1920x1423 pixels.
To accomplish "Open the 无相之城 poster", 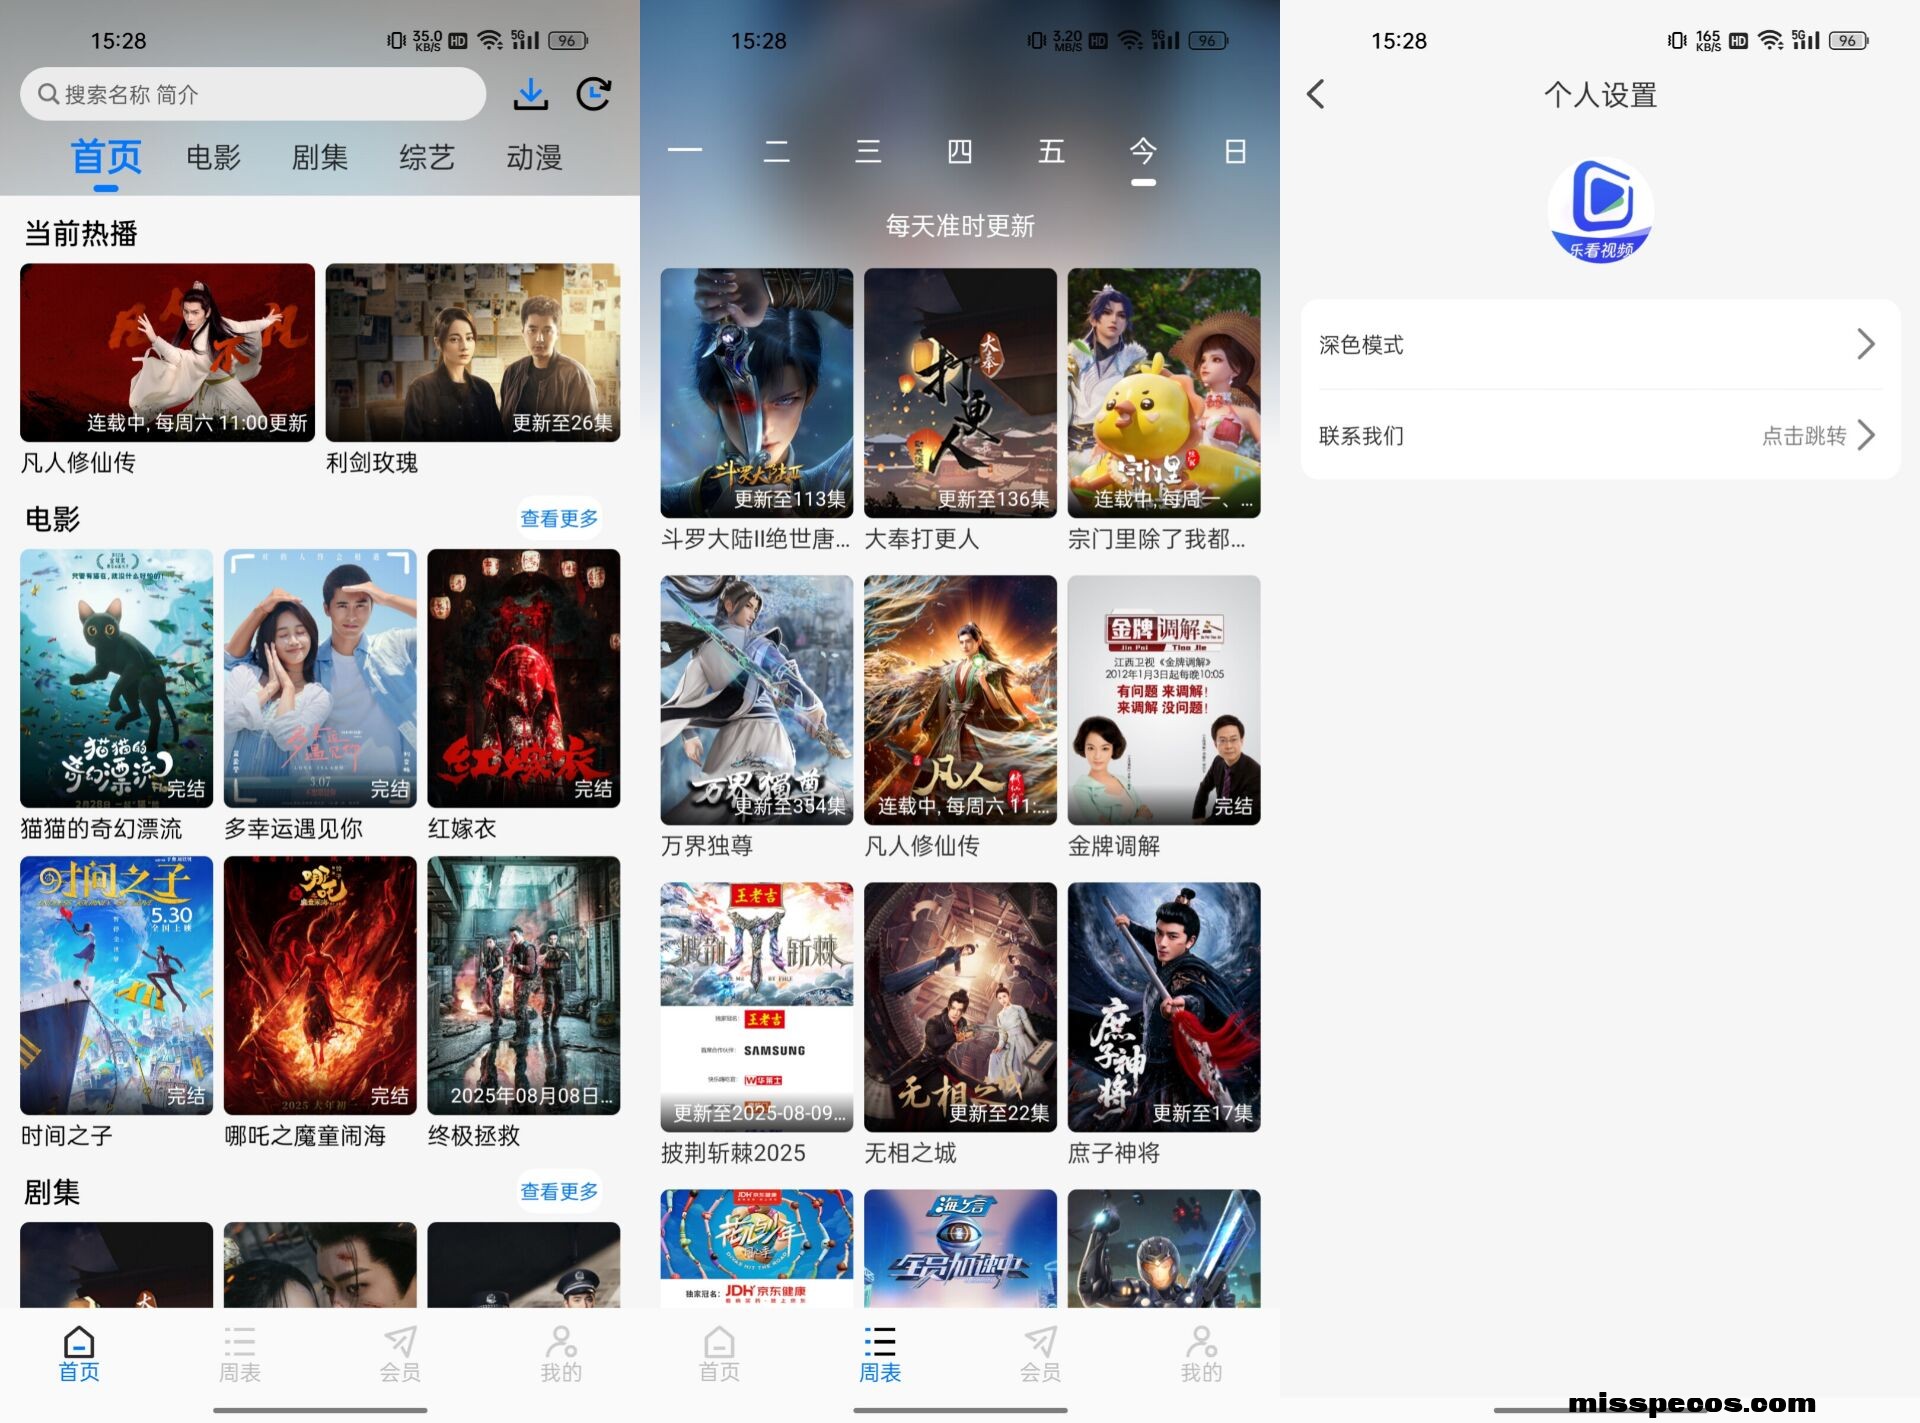I will tap(960, 1007).
